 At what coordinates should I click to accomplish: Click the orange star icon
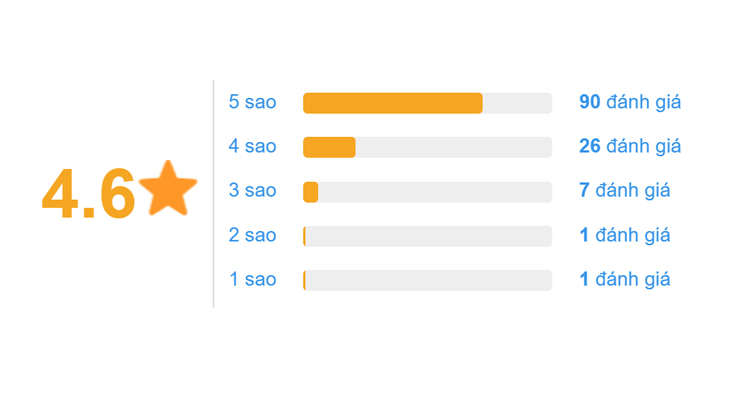(168, 188)
